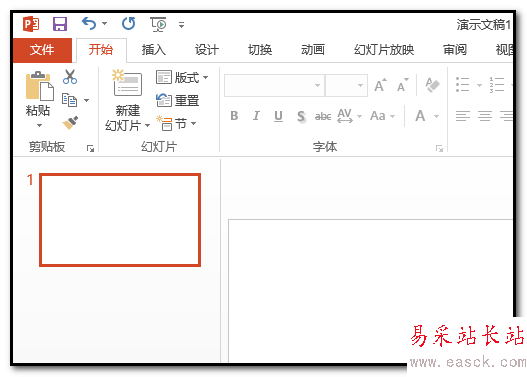Open the 版式 (Layout) dropdown
Image resolution: width=527 pixels, height=377 pixels.
point(182,78)
